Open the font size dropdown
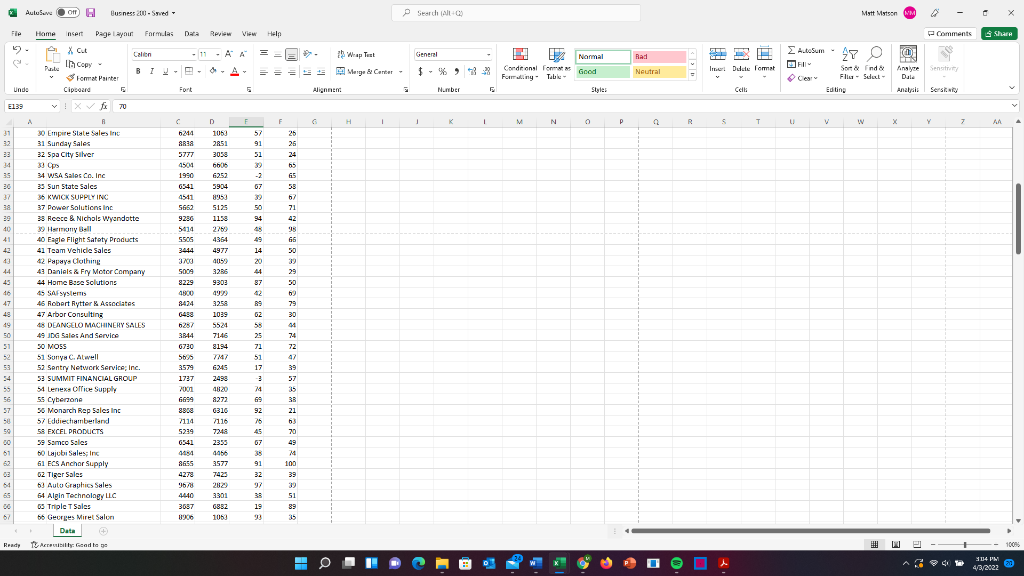Image resolution: width=1024 pixels, height=576 pixels. [x=216, y=53]
